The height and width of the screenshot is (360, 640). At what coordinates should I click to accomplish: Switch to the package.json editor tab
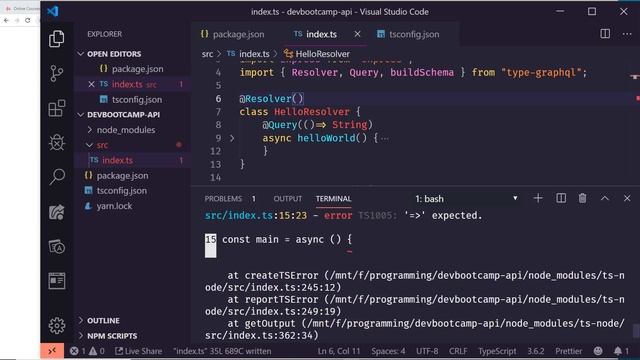pos(233,34)
